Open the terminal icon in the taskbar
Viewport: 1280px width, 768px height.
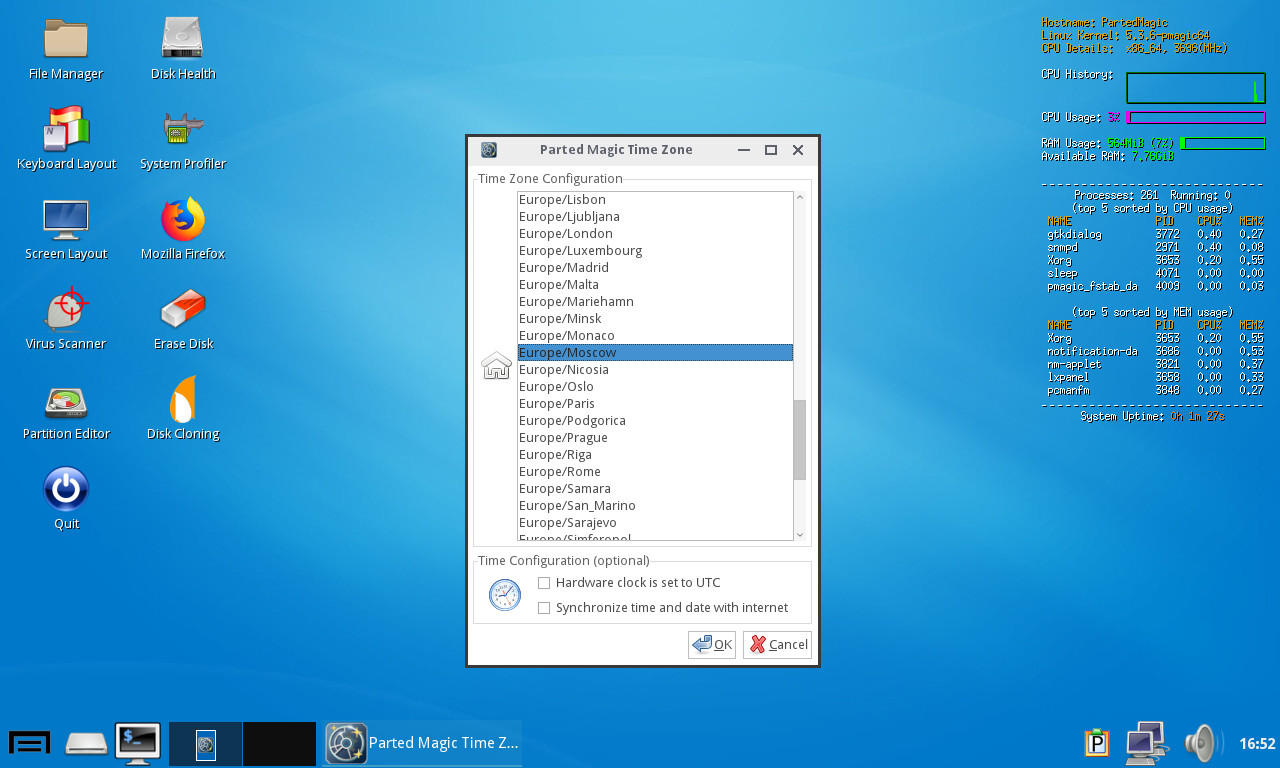click(x=137, y=743)
